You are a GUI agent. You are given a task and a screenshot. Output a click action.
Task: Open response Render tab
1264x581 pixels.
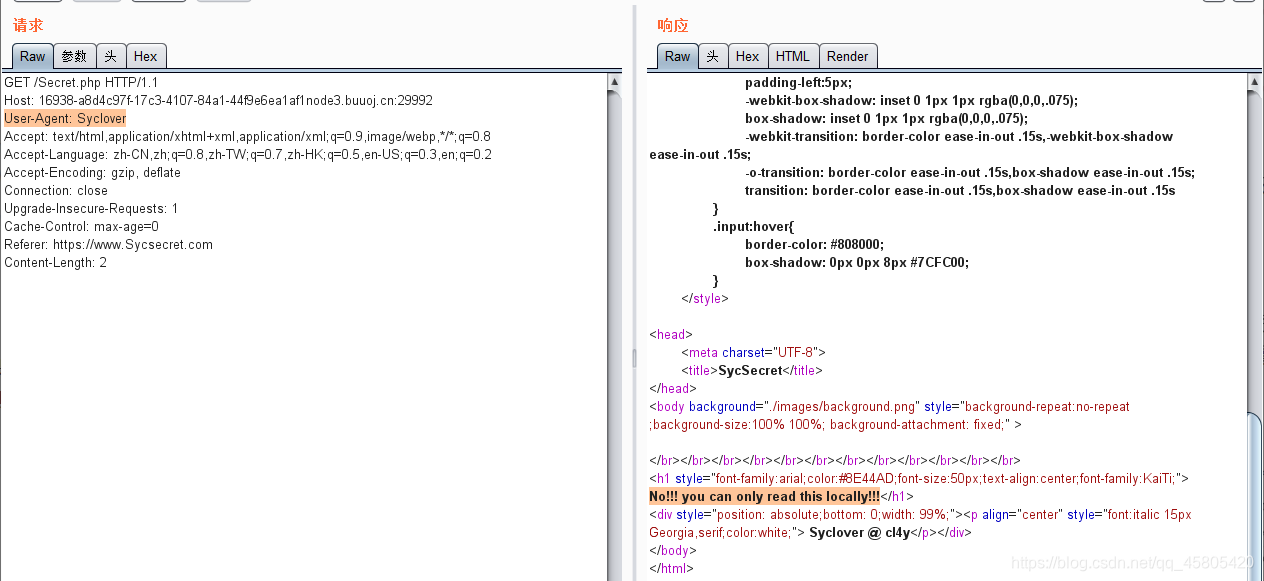[x=848, y=56]
